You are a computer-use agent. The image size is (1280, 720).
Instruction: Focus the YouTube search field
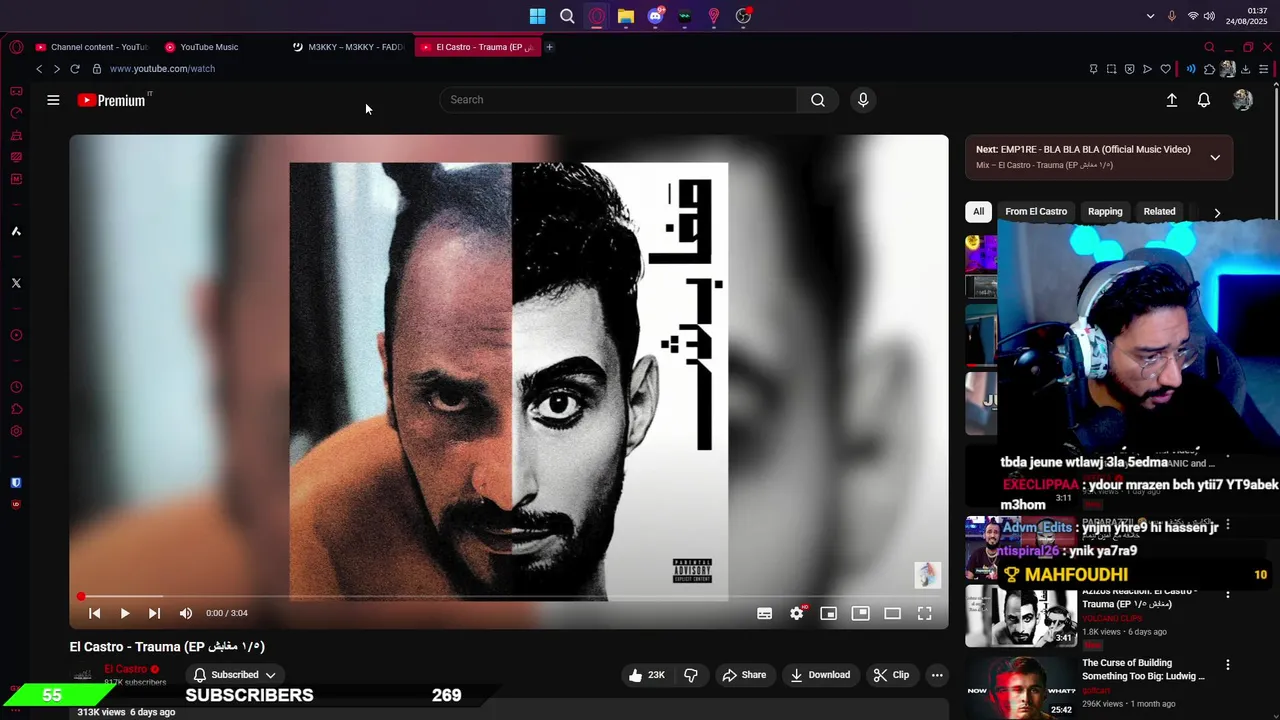tap(618, 100)
